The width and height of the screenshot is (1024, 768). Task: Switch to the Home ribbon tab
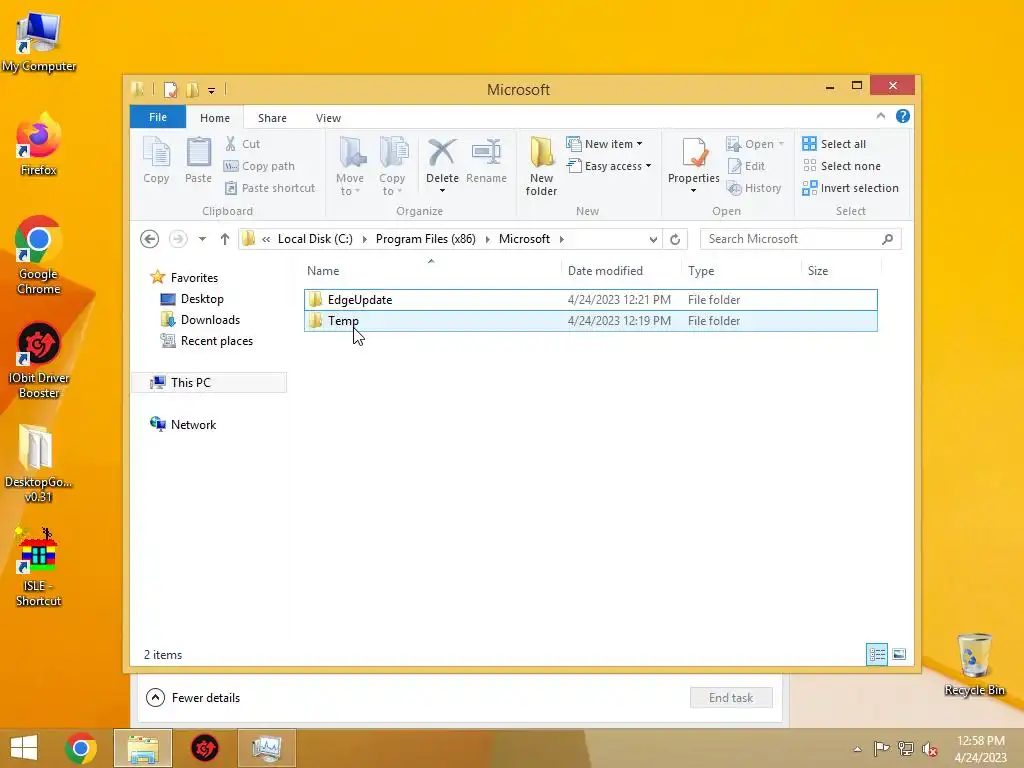click(215, 118)
